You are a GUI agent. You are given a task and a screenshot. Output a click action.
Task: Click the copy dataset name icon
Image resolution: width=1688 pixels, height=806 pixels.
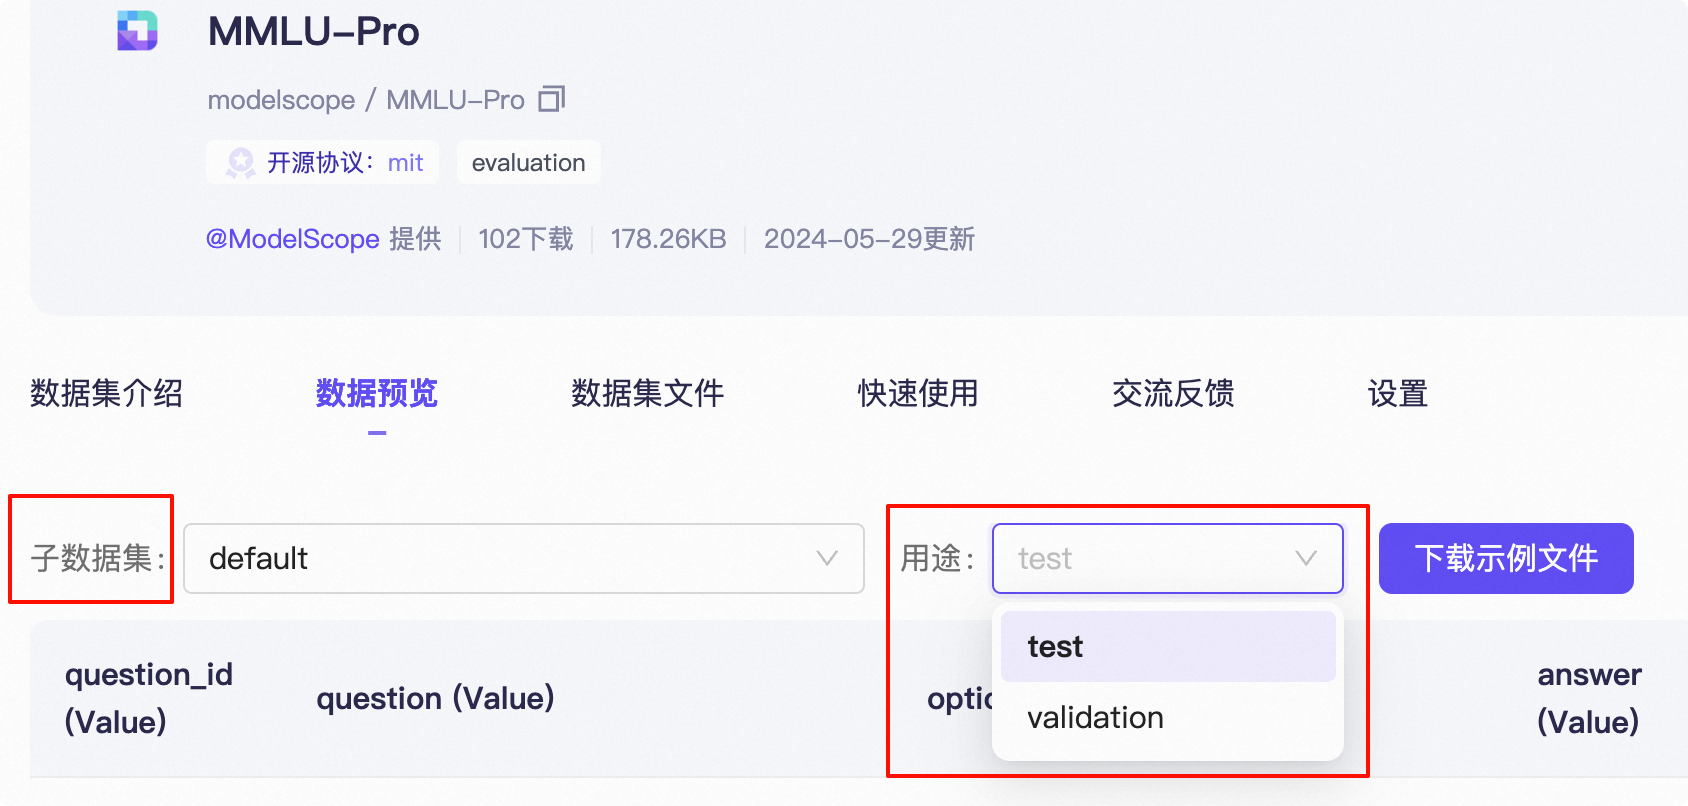pyautogui.click(x=552, y=99)
